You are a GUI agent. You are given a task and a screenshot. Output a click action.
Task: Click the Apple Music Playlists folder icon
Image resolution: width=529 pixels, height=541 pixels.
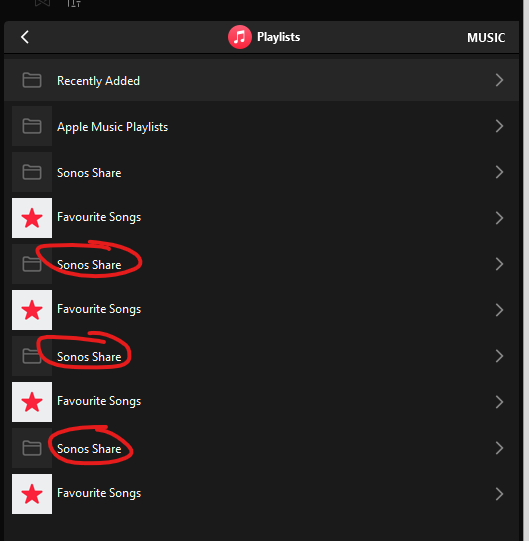(32, 126)
